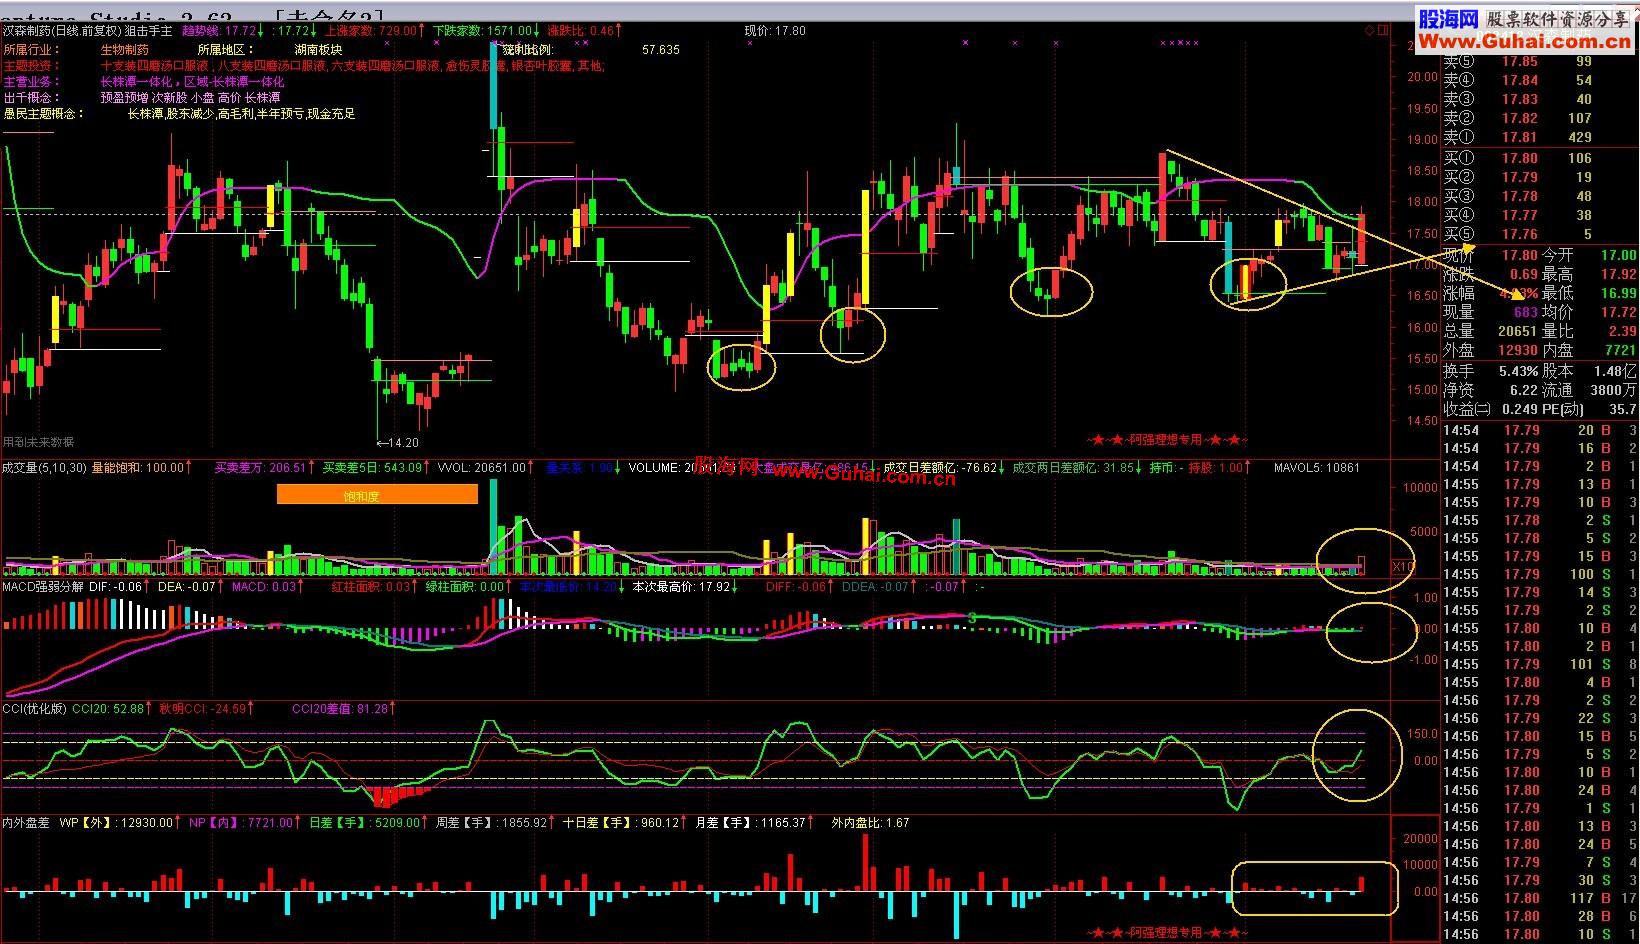
Task: Click 十日差【手】: 960.12 readout
Action: [622, 822]
